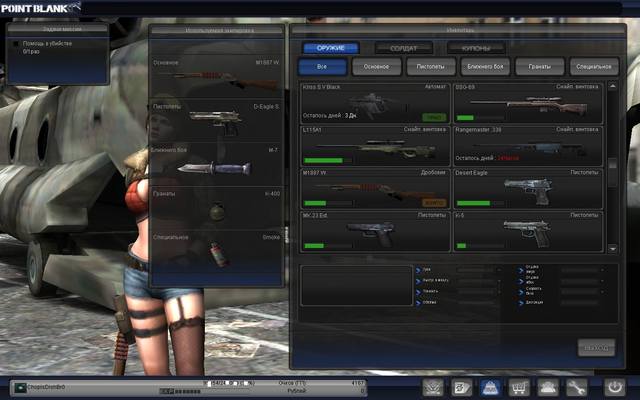Click scroll-up arrow of weapon list

pyautogui.click(x=612, y=87)
